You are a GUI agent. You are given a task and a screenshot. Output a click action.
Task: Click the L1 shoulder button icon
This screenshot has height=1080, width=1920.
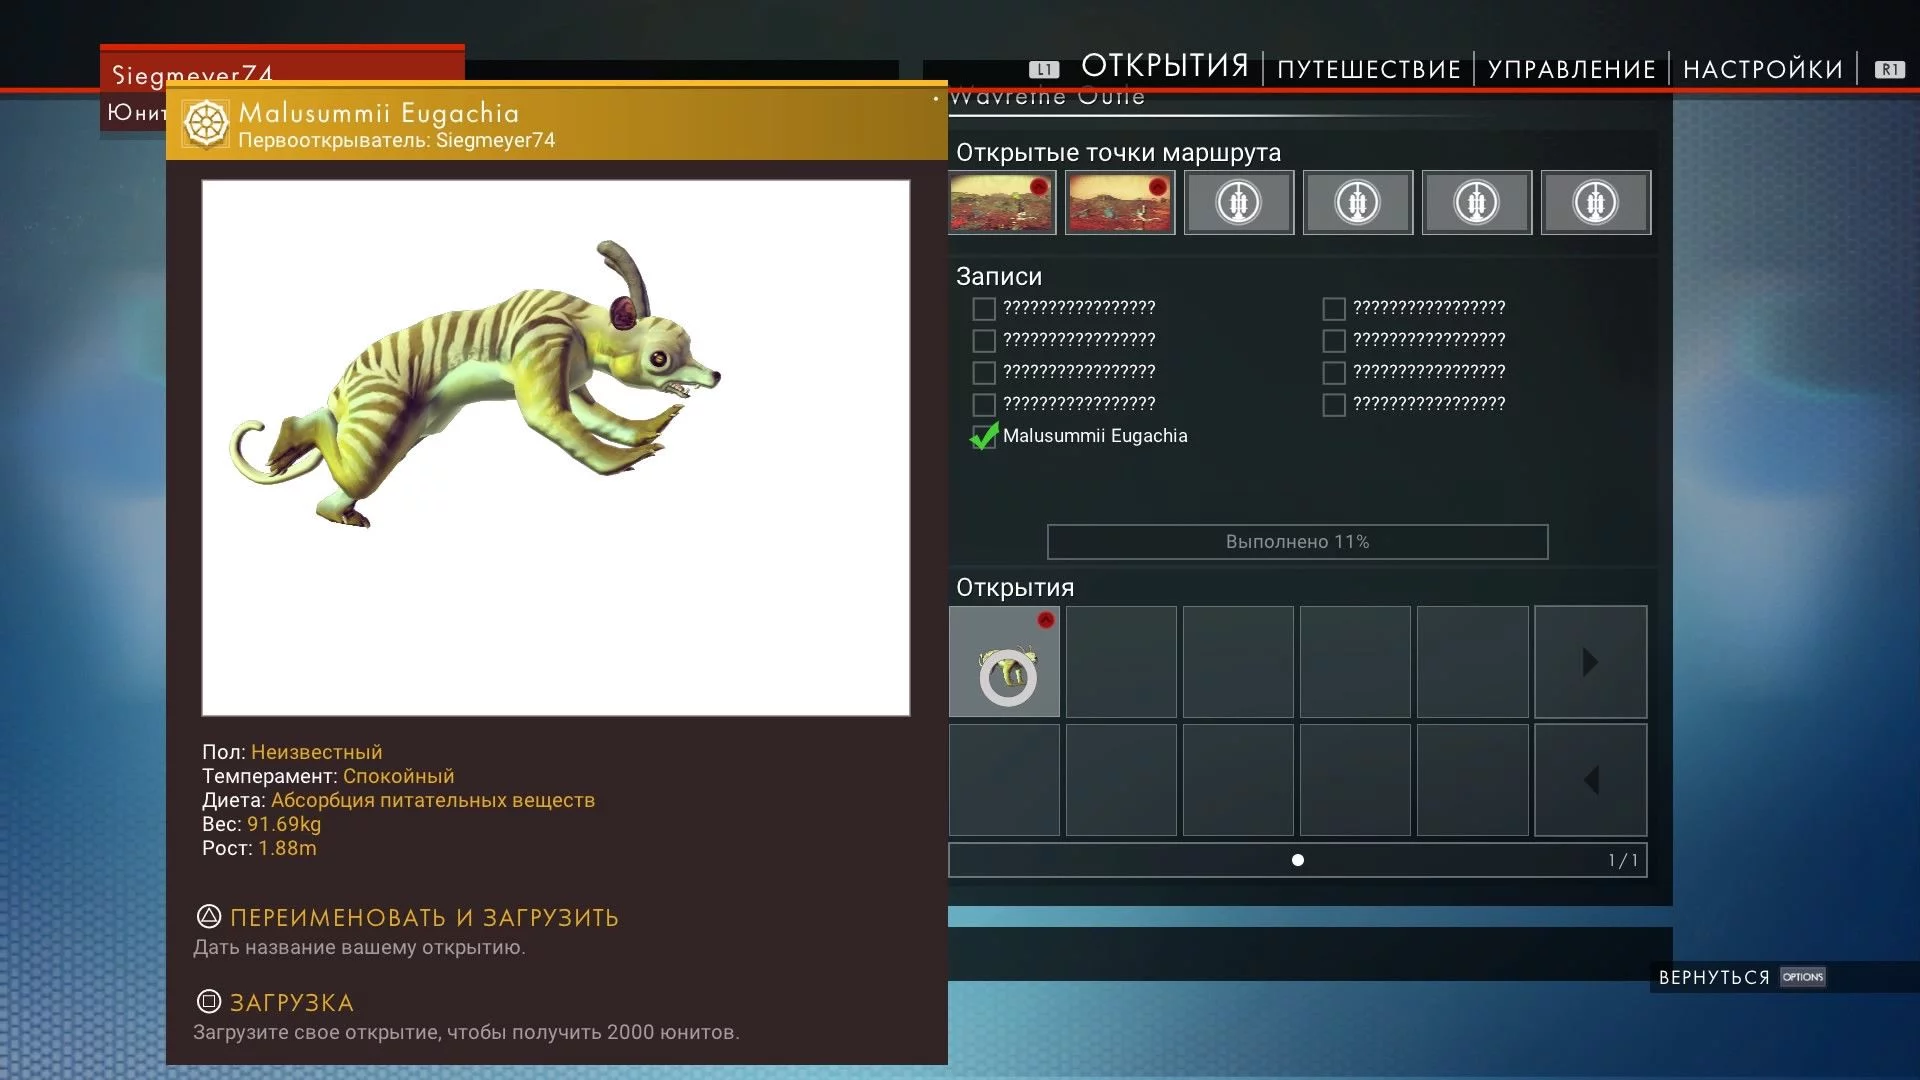click(x=1044, y=70)
